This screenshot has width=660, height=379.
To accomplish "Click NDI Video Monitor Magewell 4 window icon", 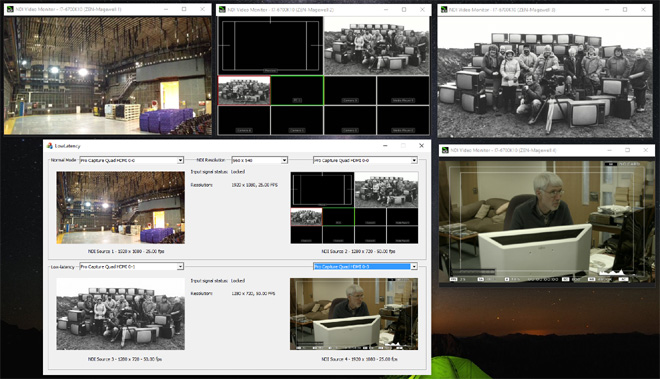I will 445,150.
